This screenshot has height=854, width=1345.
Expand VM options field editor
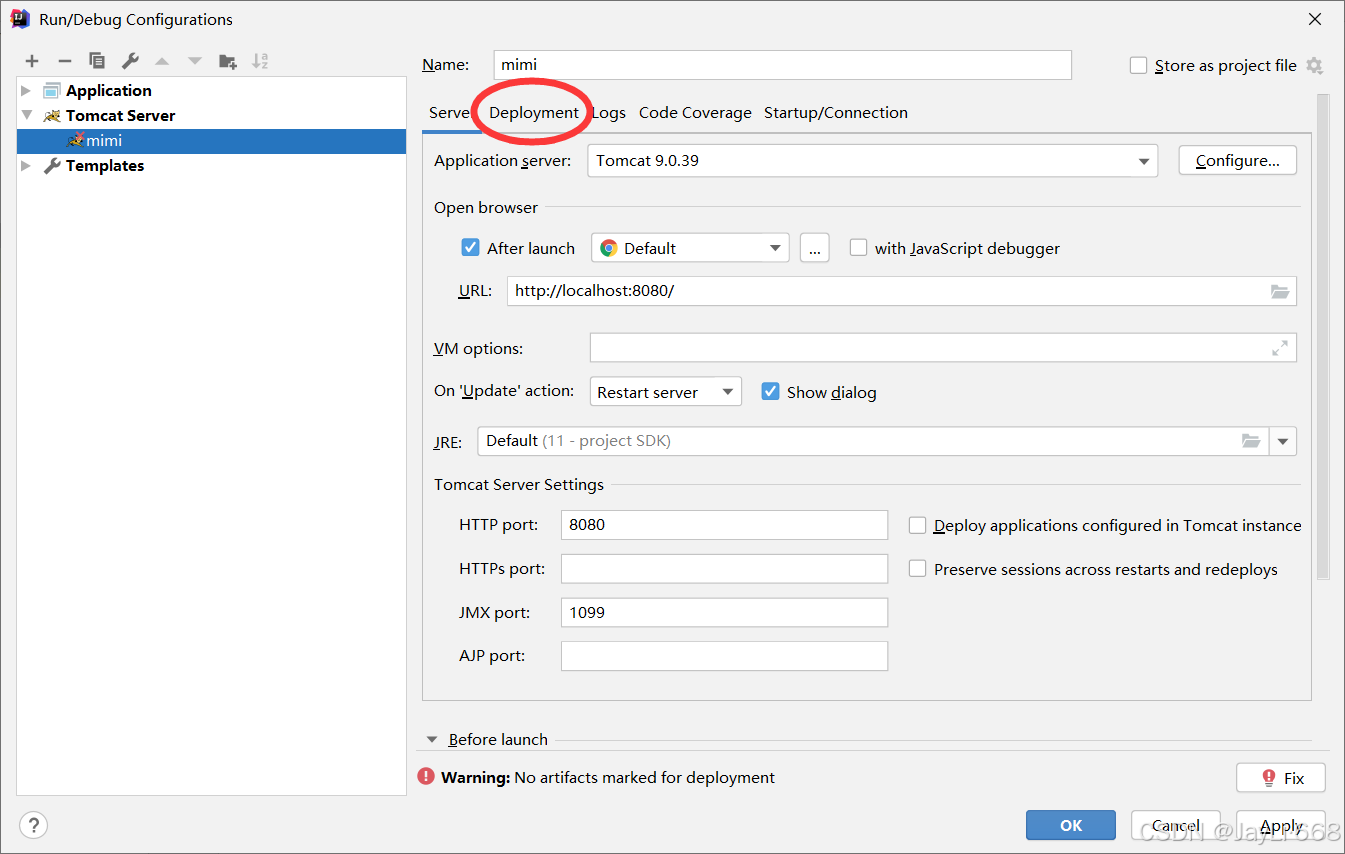[1280, 348]
